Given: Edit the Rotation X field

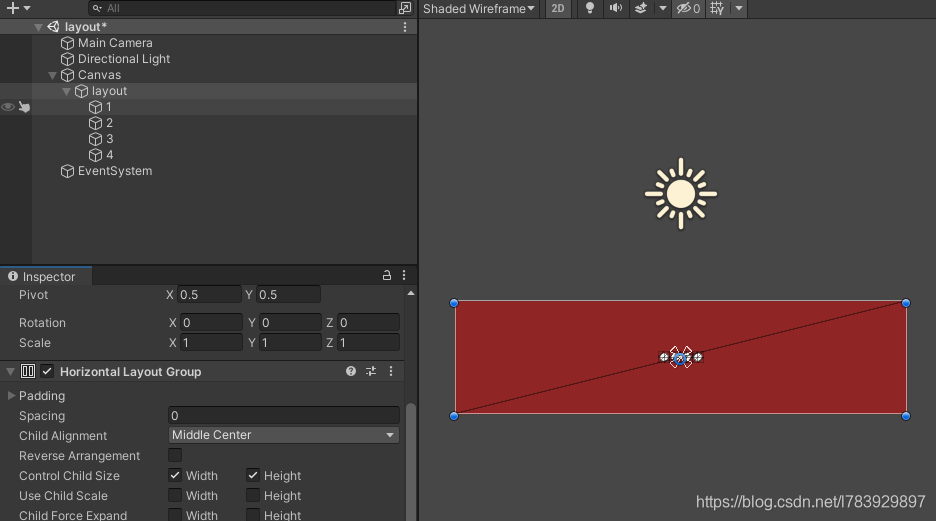Looking at the screenshot, I should [211, 323].
